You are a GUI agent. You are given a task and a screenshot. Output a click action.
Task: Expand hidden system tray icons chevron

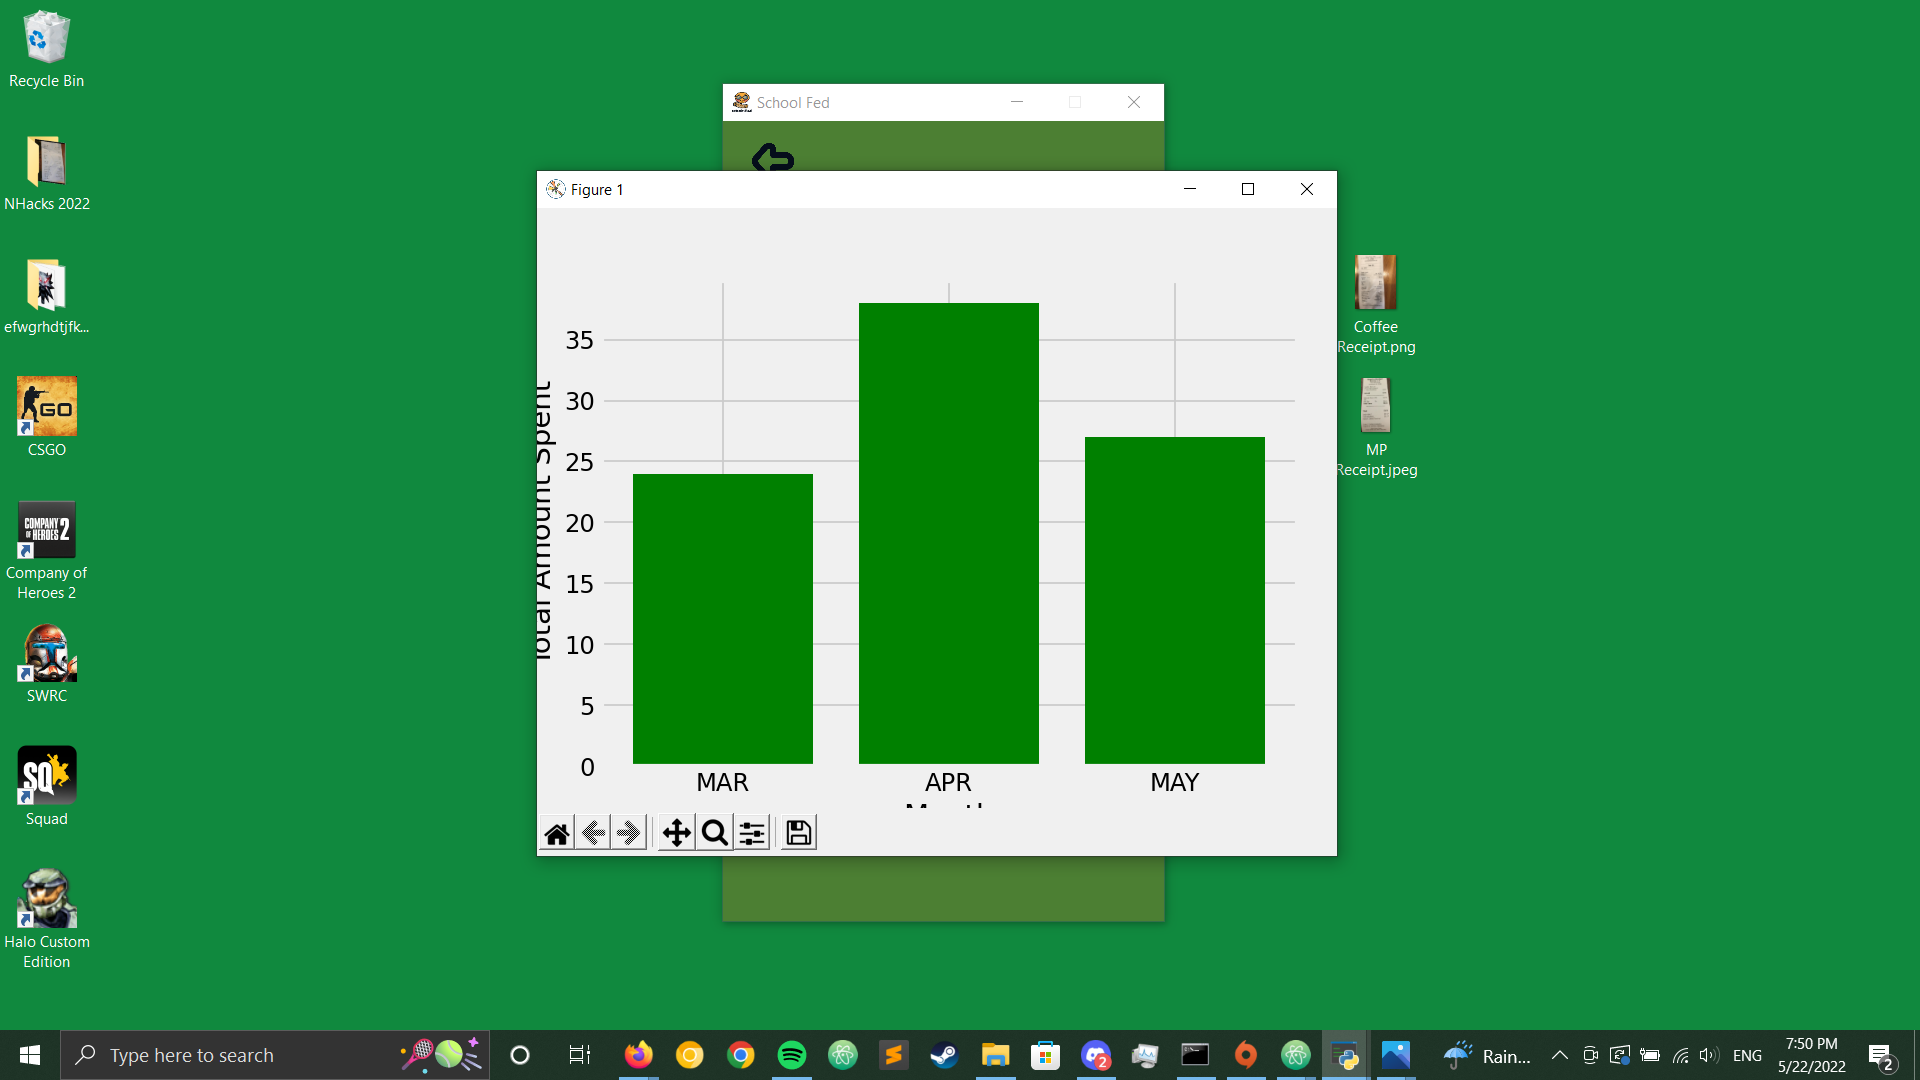[x=1559, y=1055]
